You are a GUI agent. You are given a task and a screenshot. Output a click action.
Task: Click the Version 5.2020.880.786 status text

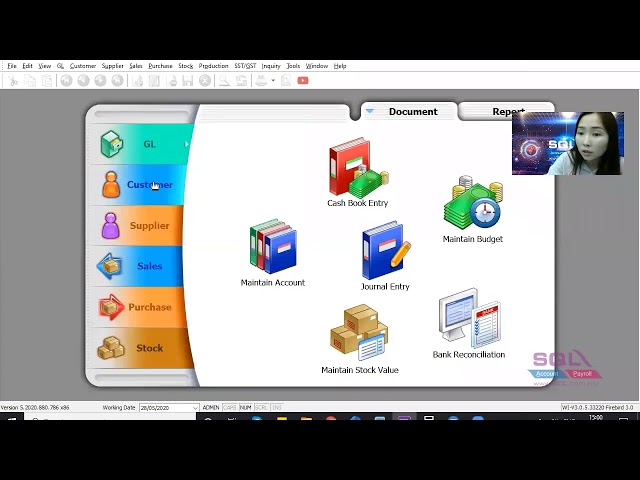click(x=35, y=407)
